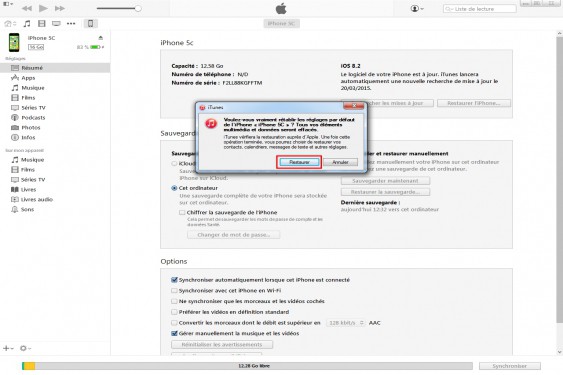Open the films library icon in toolbar

coord(42,24)
